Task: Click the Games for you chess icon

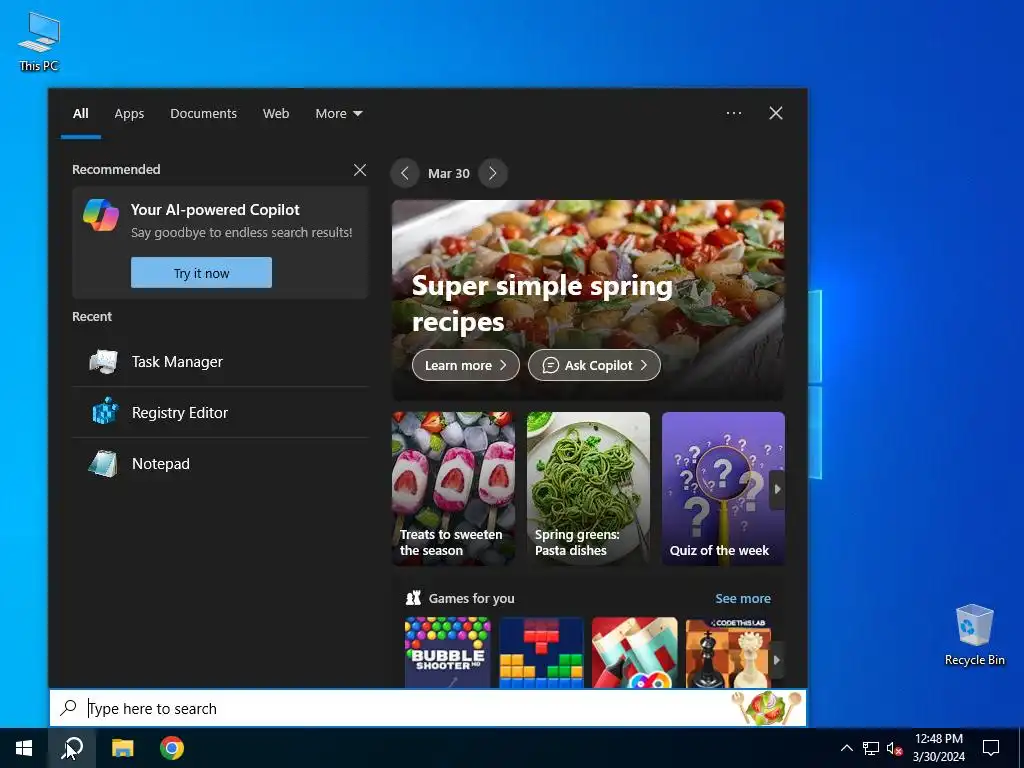Action: tap(413, 598)
